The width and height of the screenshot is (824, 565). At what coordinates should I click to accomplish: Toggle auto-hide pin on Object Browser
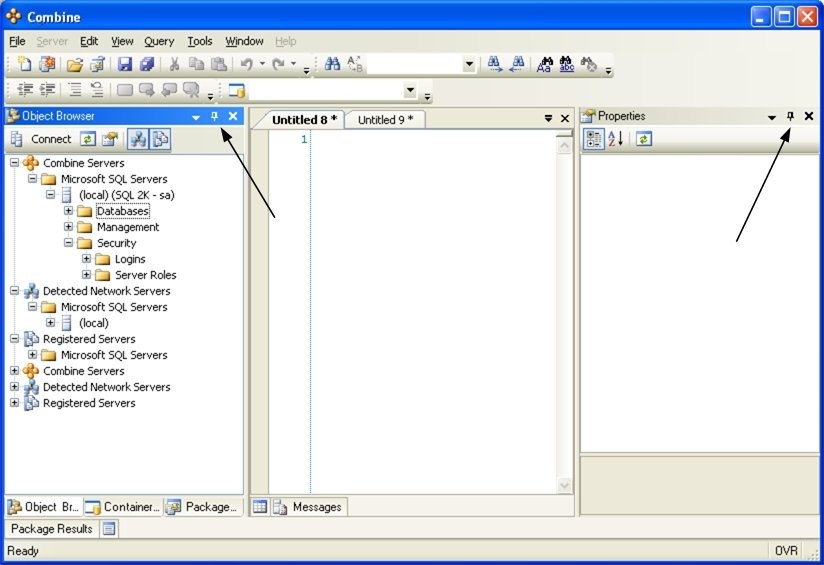(214, 117)
